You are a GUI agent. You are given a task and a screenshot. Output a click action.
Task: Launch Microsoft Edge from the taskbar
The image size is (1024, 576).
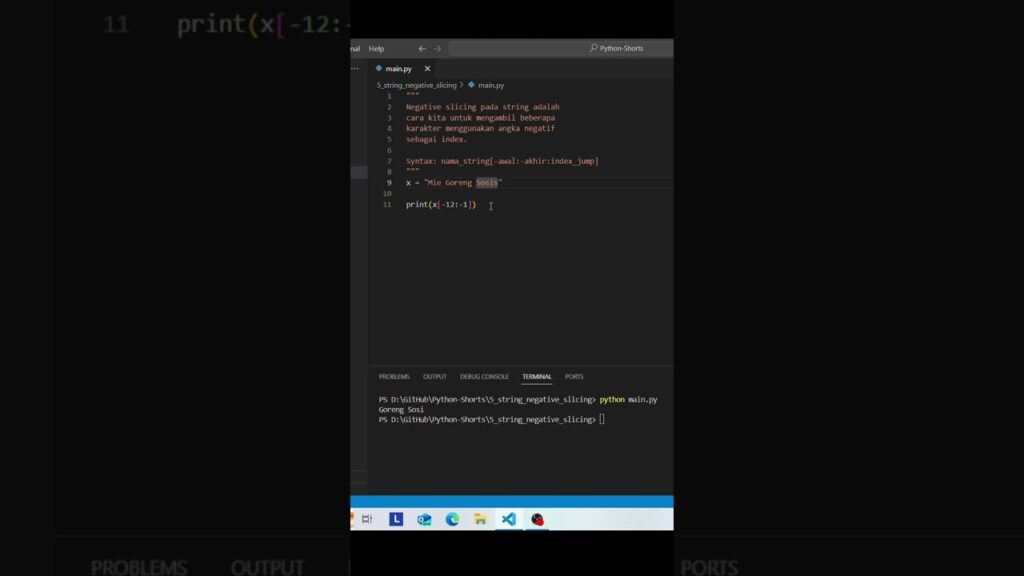coord(452,519)
